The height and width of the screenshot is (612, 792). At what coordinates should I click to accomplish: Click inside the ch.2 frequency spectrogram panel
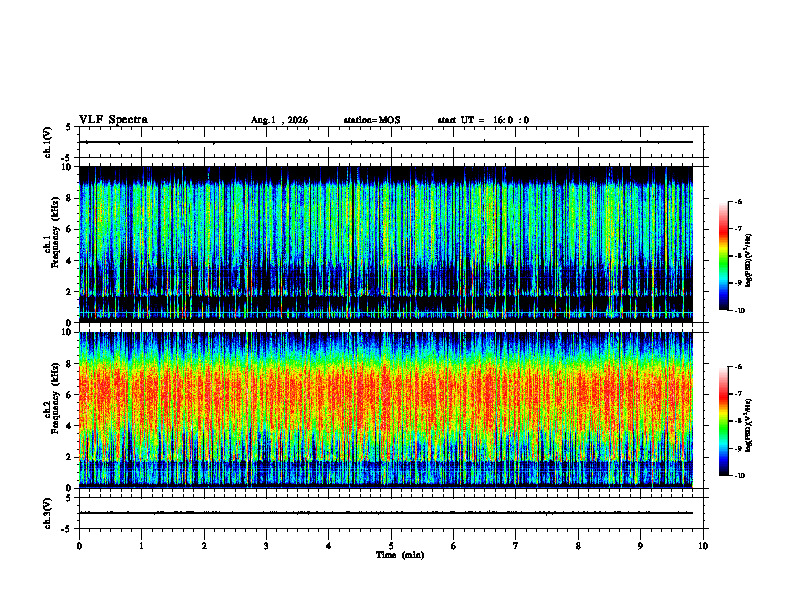[x=386, y=410]
